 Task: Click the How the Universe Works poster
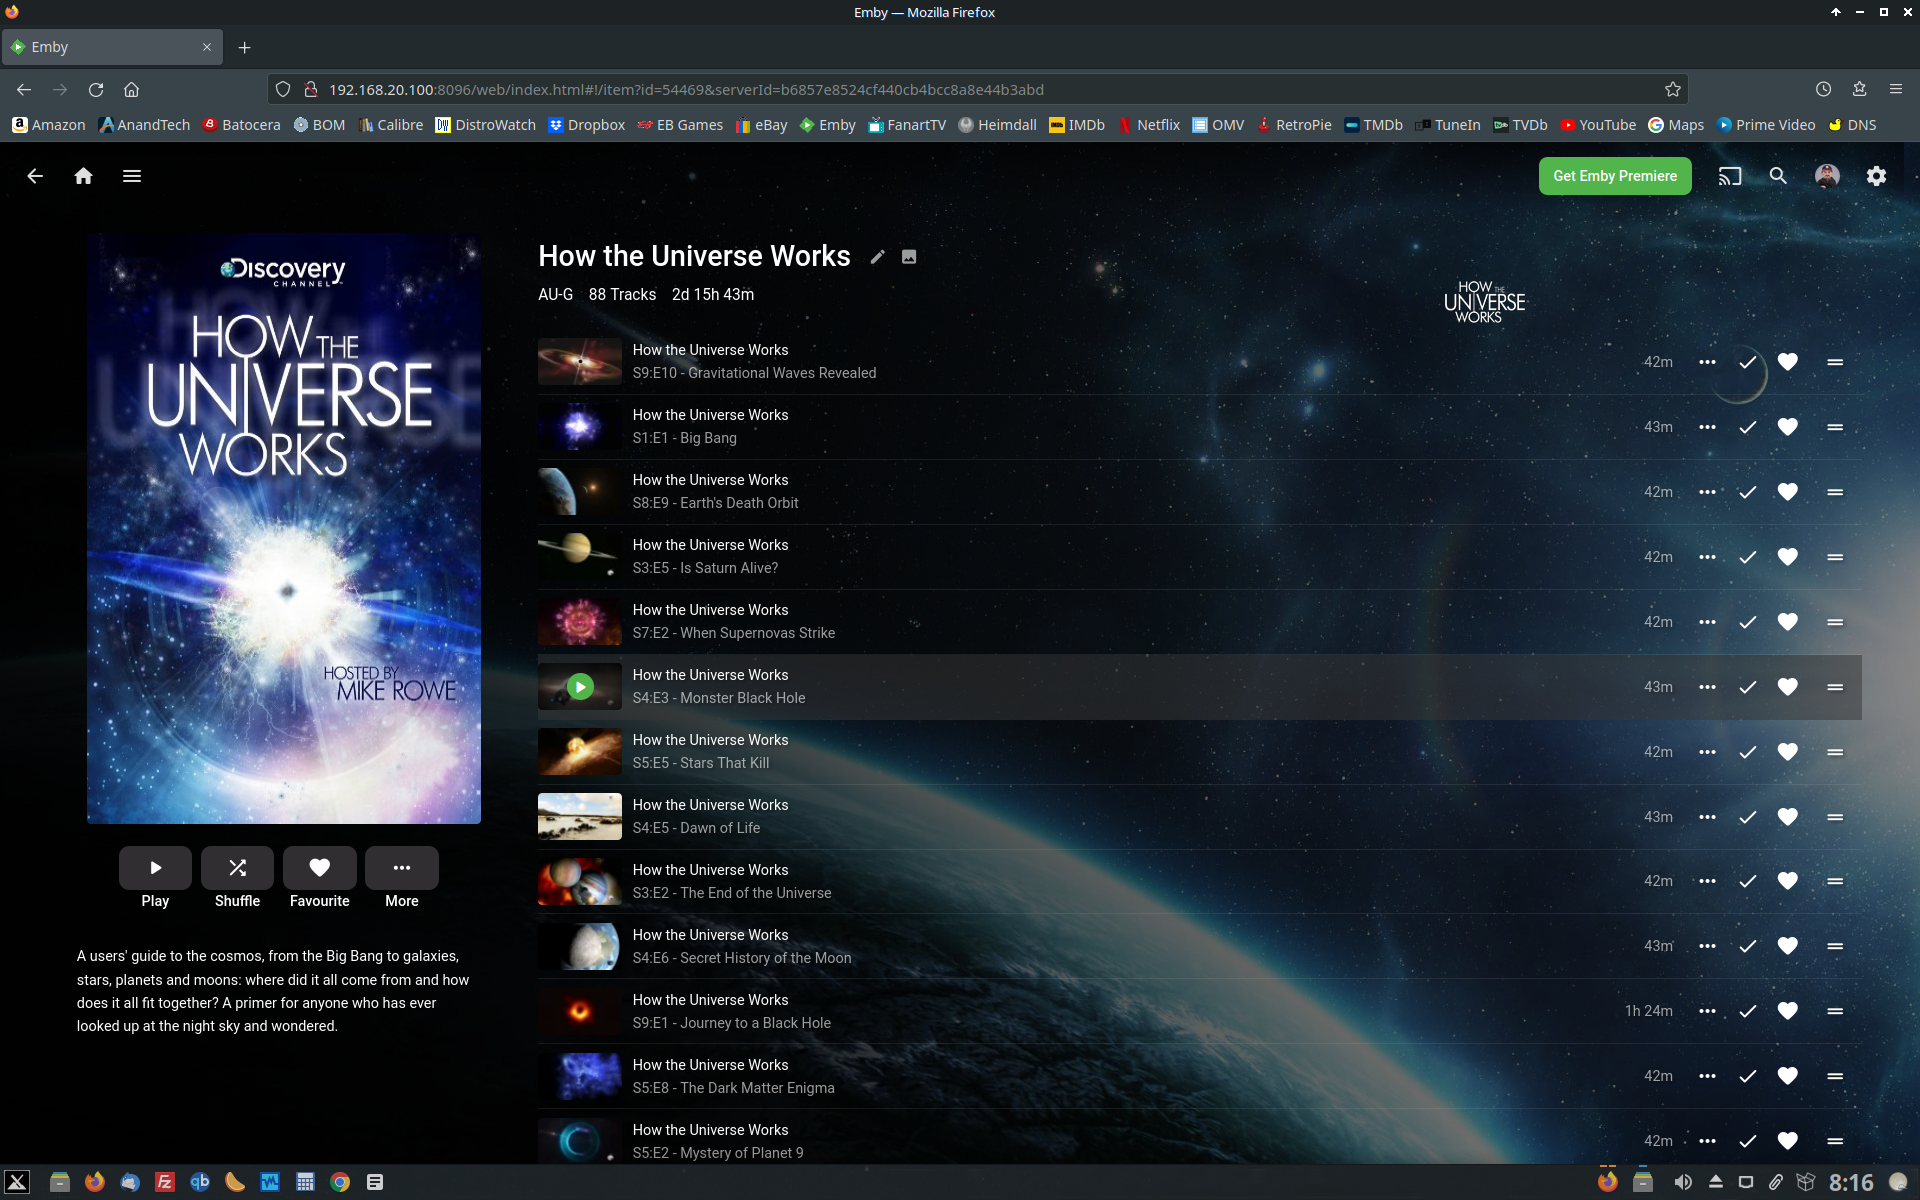[284, 529]
